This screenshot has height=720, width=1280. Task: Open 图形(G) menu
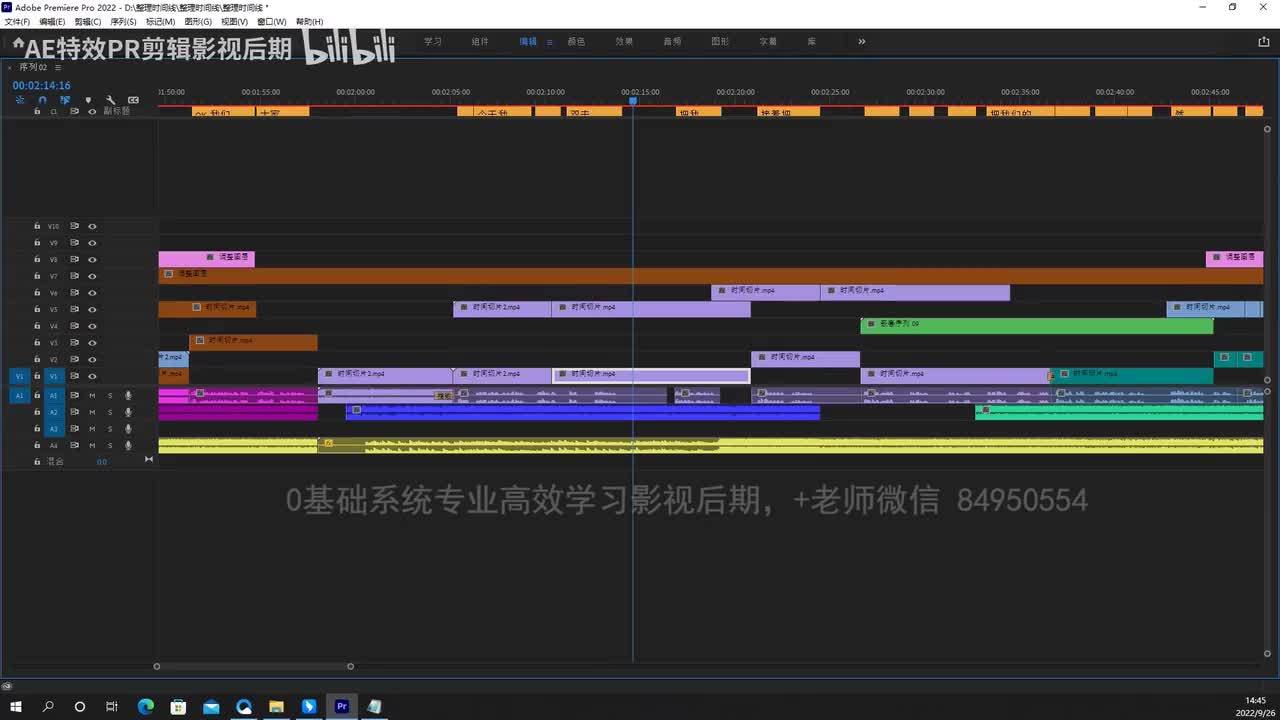pos(197,21)
